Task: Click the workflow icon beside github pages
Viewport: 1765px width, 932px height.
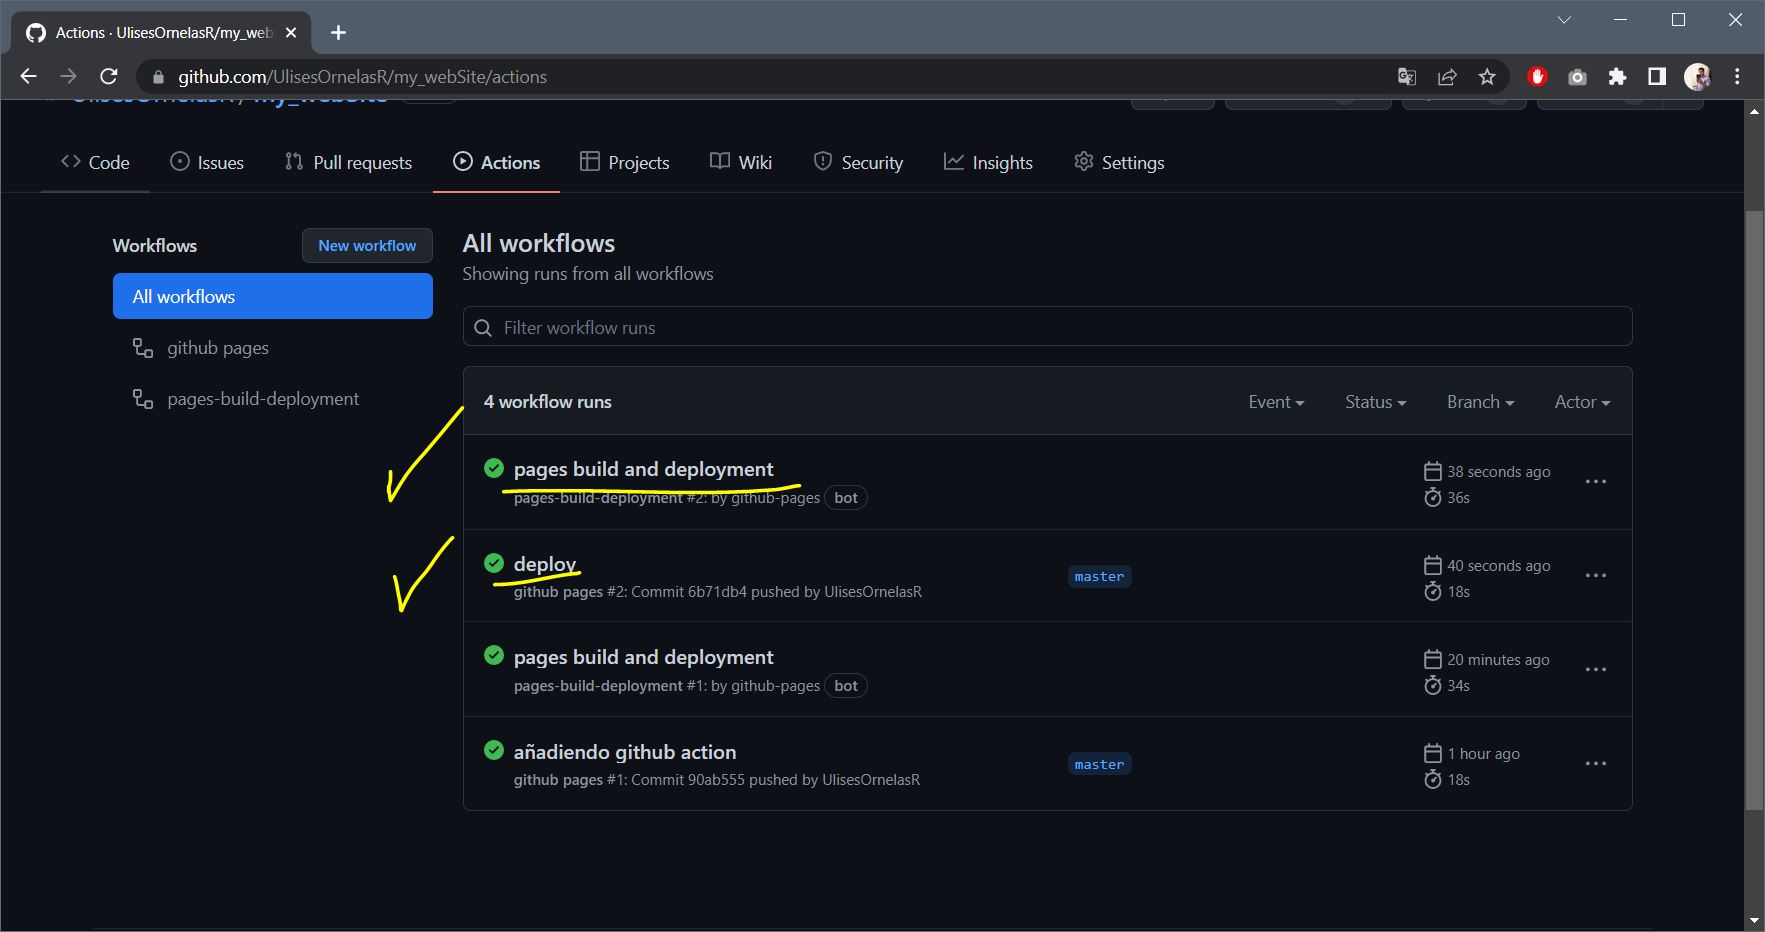Action: pos(143,348)
